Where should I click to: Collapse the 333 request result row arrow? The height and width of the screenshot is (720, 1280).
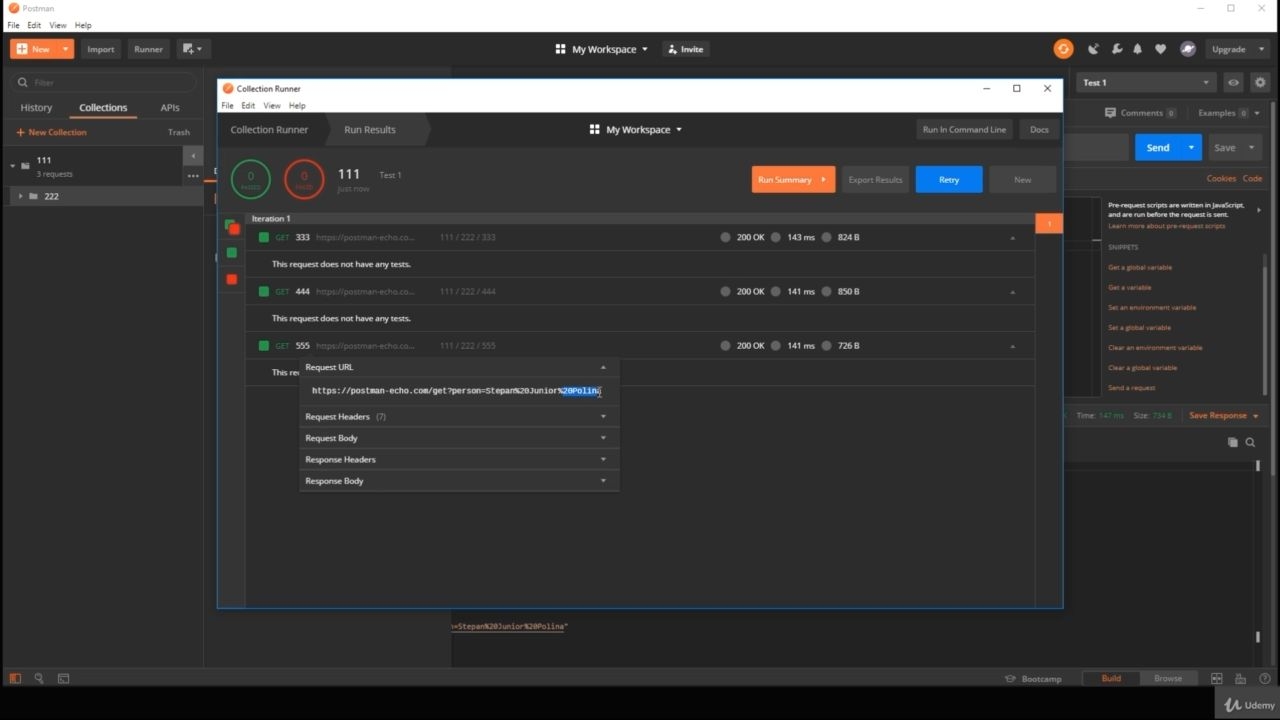click(x=1012, y=238)
